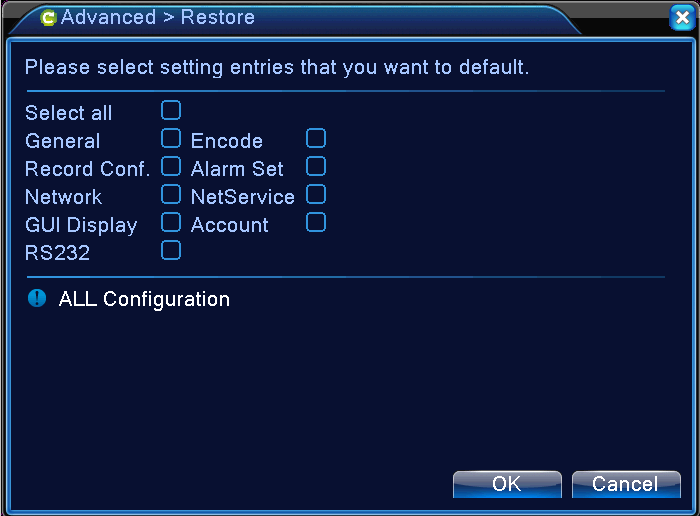Check the GUI Display checkbox
The image size is (700, 516).
[171, 222]
